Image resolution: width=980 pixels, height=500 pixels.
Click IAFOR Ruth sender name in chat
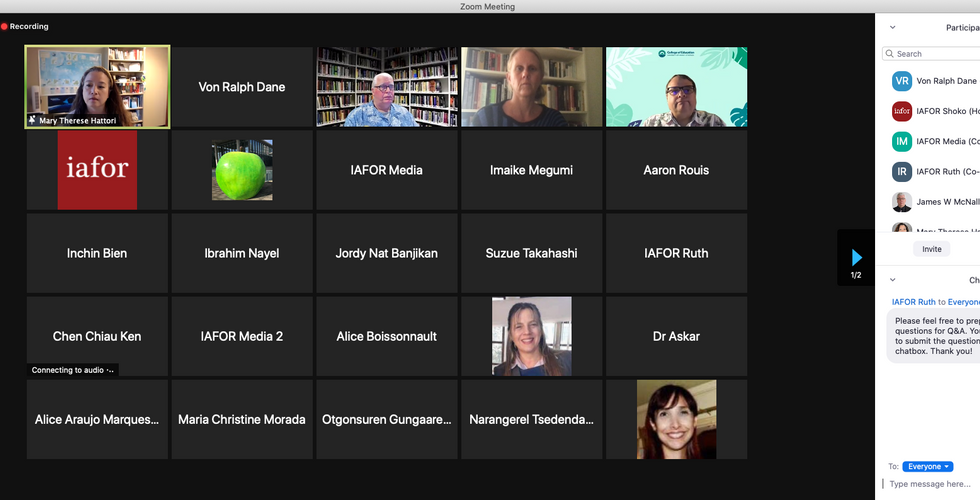click(x=914, y=302)
